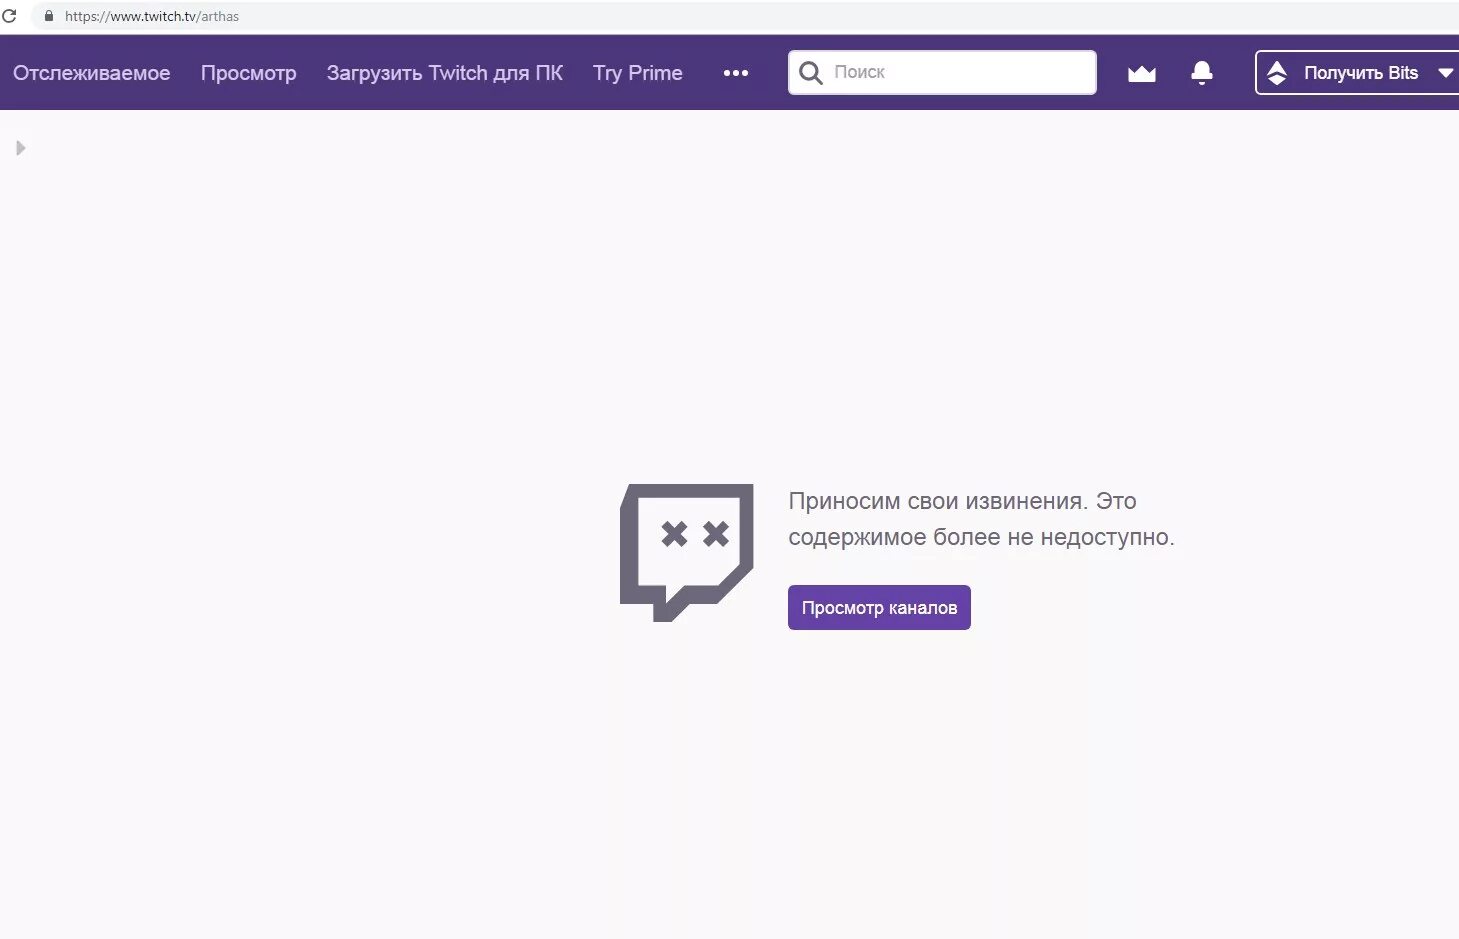Viewport: 1459px width, 939px height.
Task: Focus the Поиск search field
Action: [x=942, y=72]
